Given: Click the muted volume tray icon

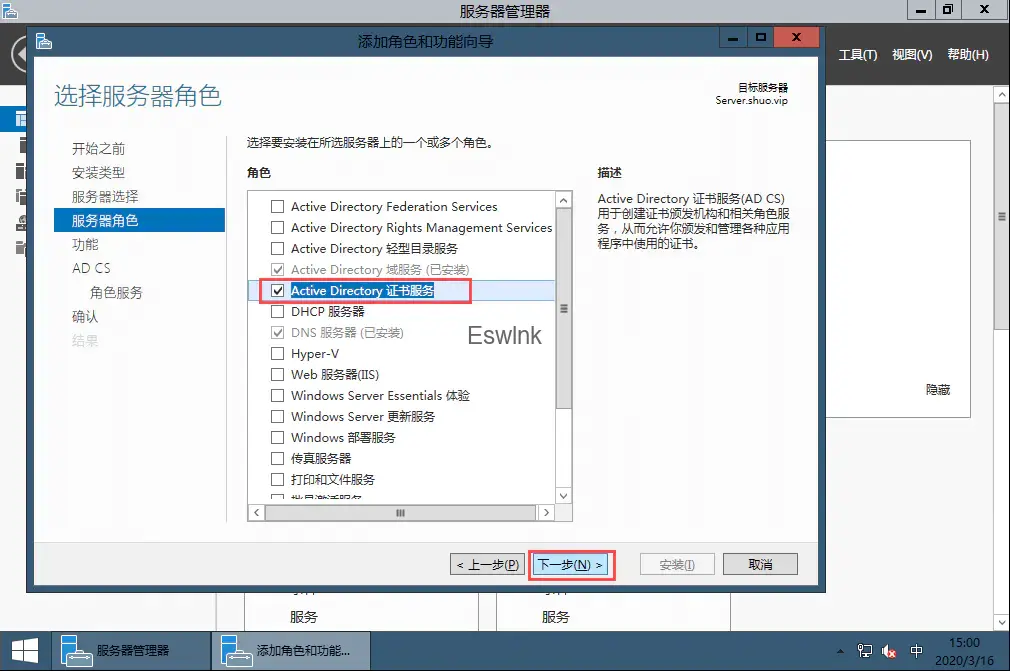Looking at the screenshot, I should (889, 652).
